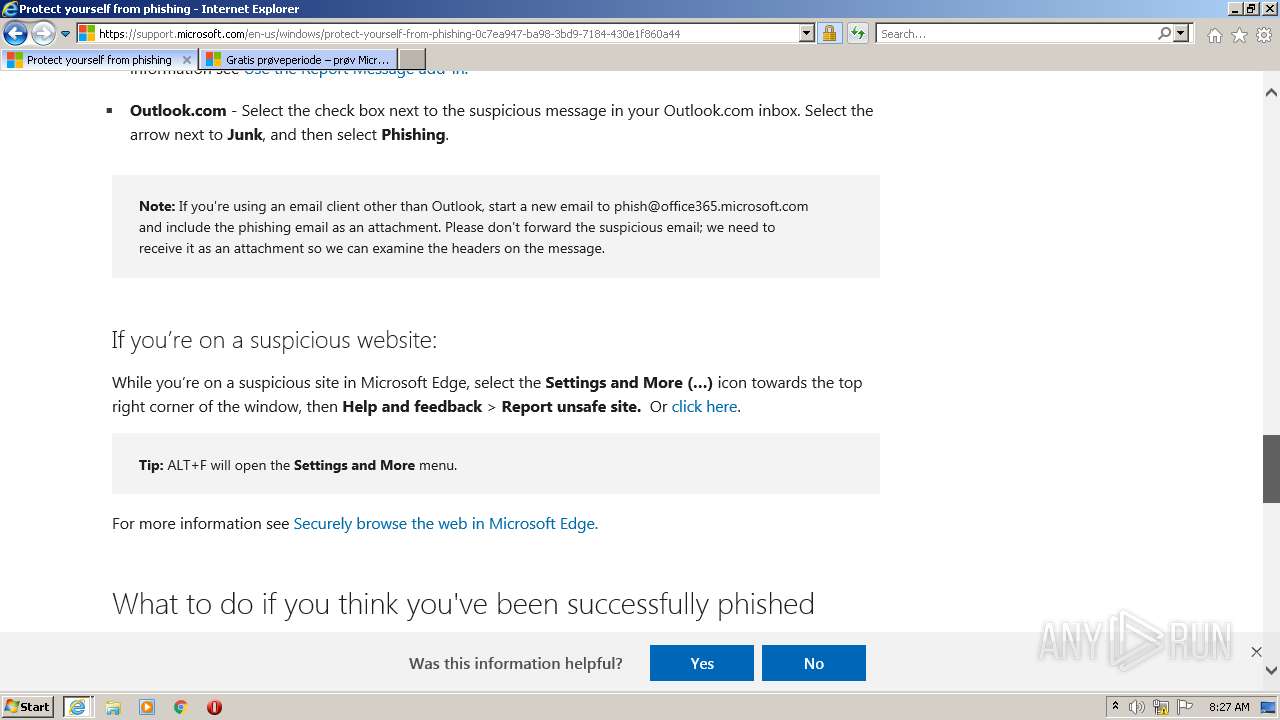The height and width of the screenshot is (720, 1280).
Task: Show hidden tray icons arrow
Action: (x=1115, y=707)
